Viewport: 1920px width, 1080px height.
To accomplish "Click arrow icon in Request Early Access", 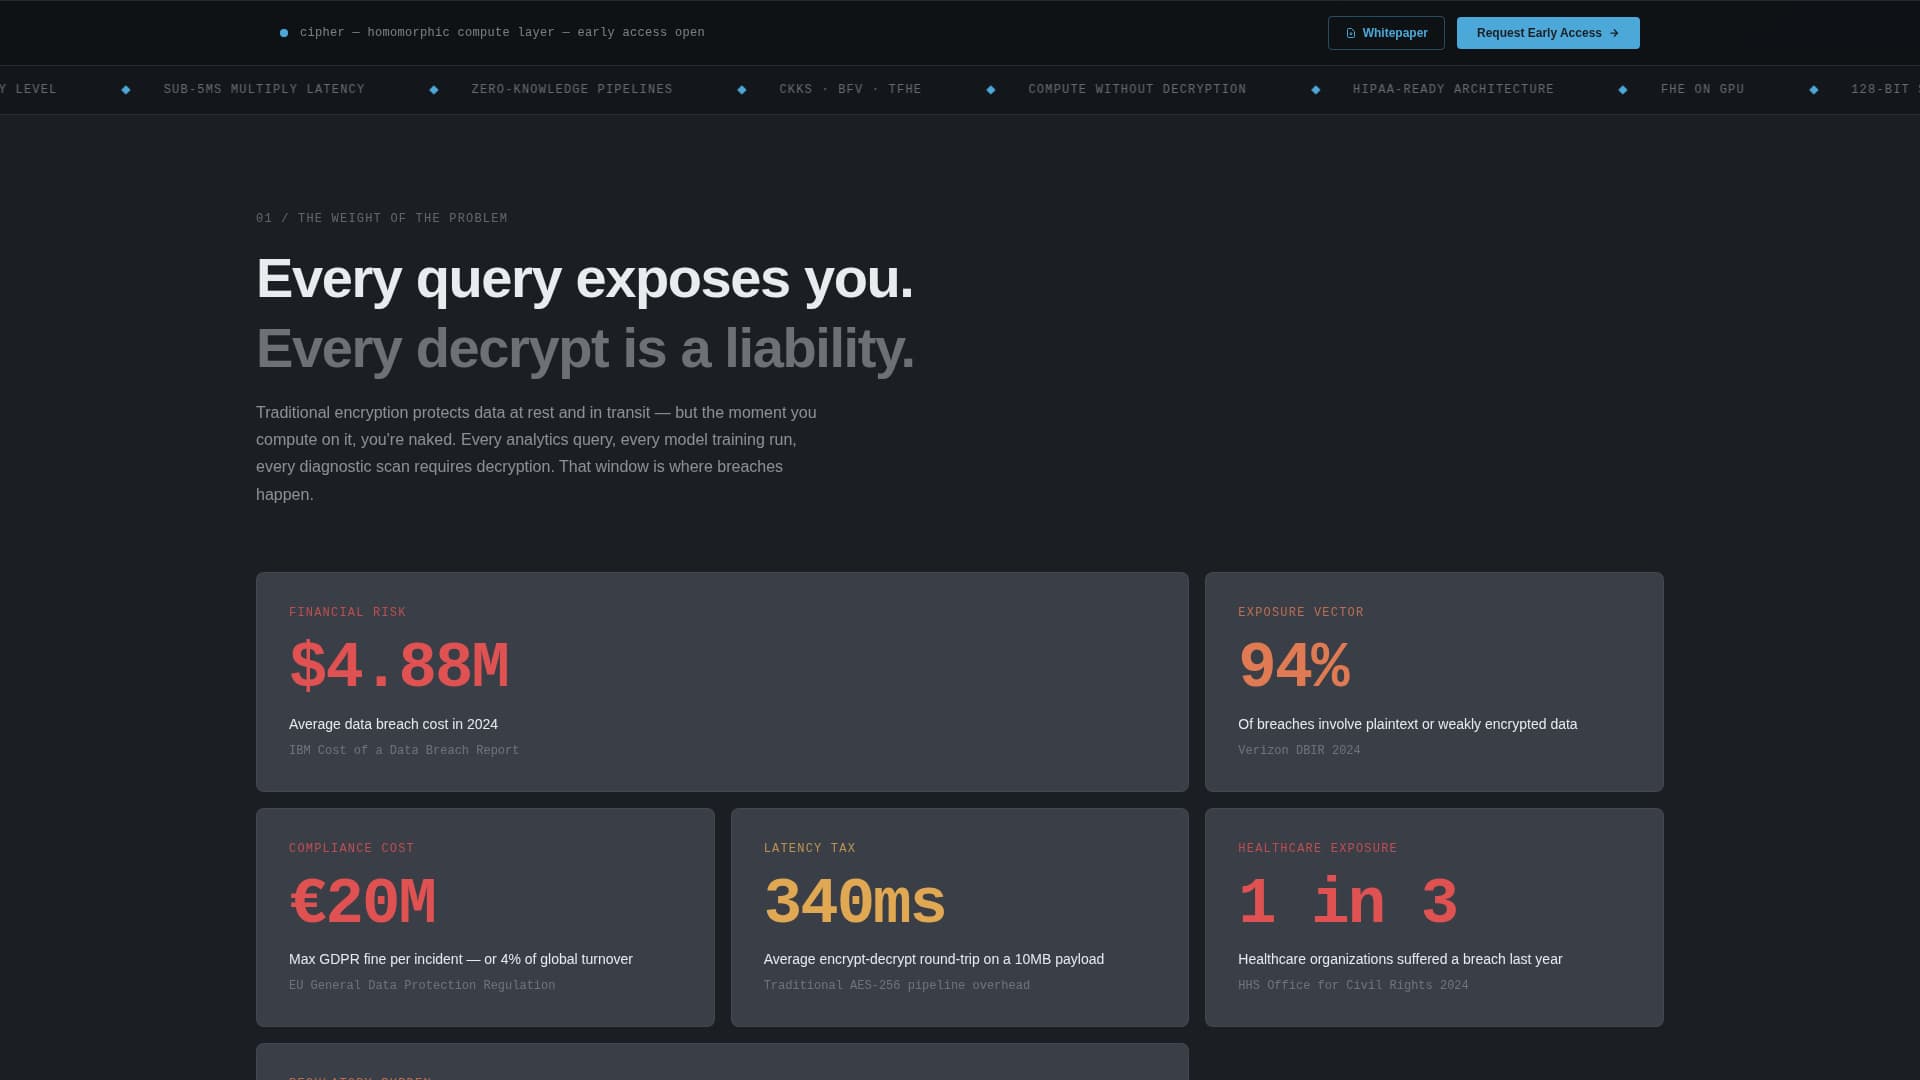I will (x=1614, y=33).
